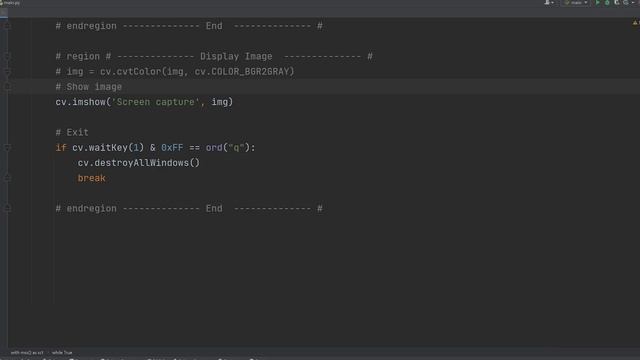Collapse fold marker at 'if cv.waitKey' line
Viewport: 640px width, 360px height.
pos(7,148)
